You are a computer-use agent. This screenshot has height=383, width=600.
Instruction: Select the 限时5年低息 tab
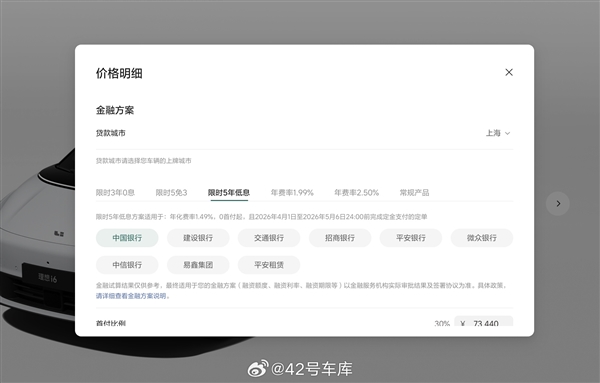click(x=229, y=192)
